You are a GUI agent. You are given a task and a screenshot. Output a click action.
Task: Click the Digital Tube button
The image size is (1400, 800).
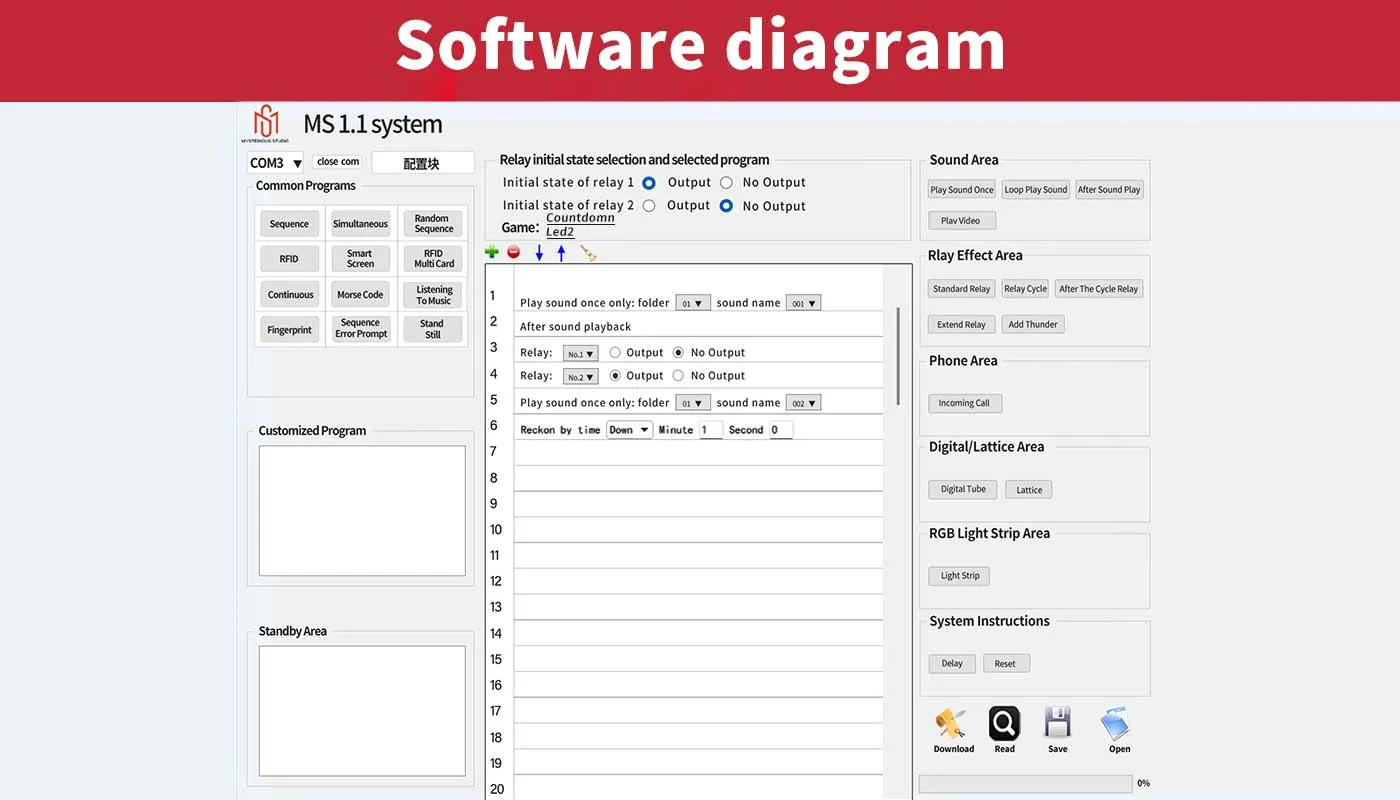(963, 489)
